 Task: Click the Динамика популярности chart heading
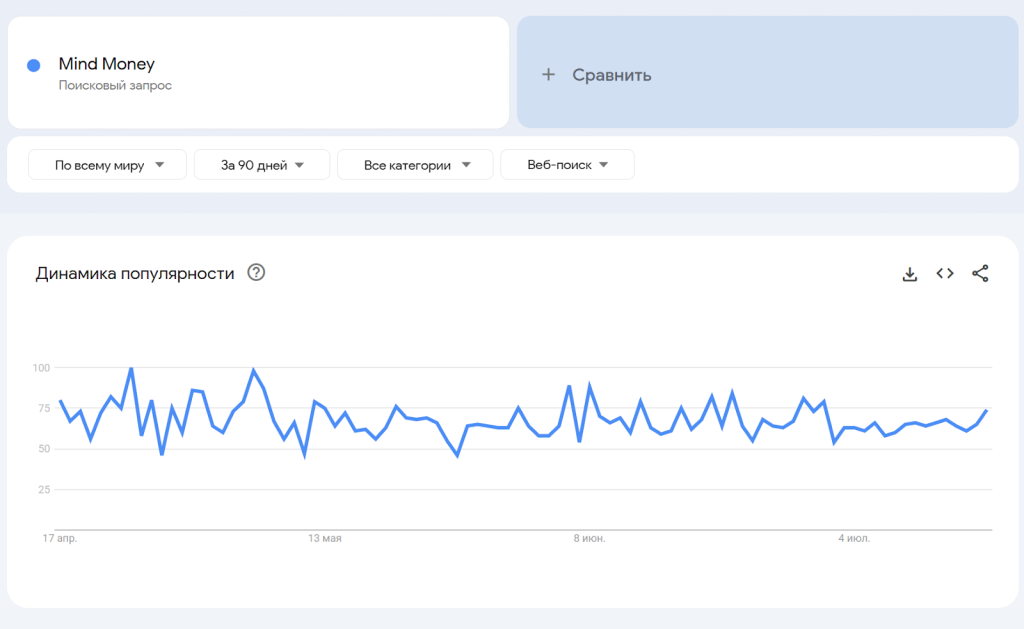135,273
